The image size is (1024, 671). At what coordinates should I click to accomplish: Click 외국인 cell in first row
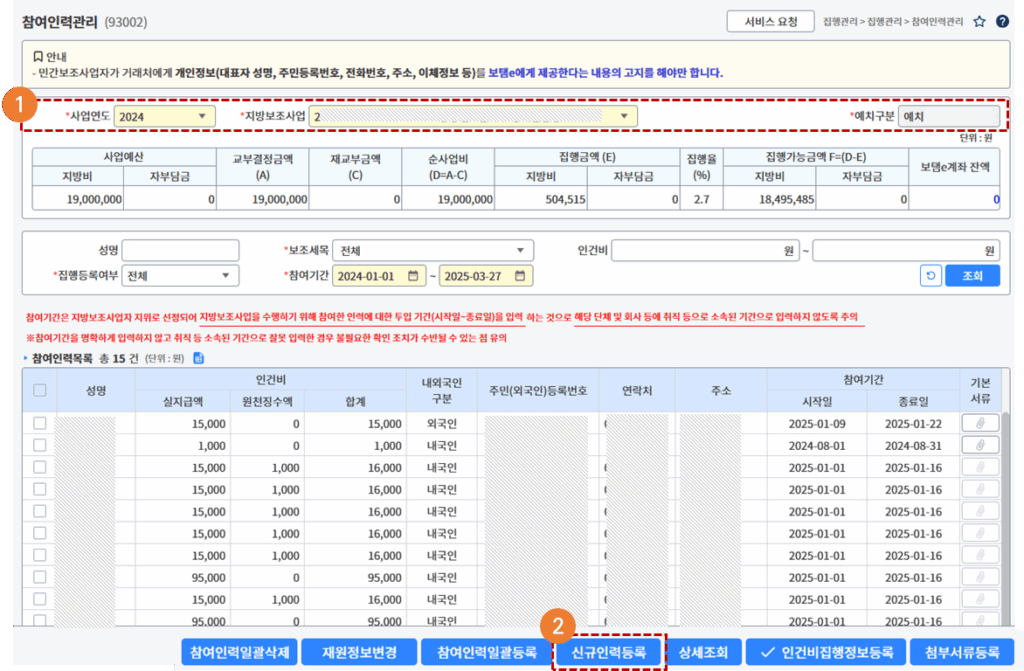click(x=441, y=423)
